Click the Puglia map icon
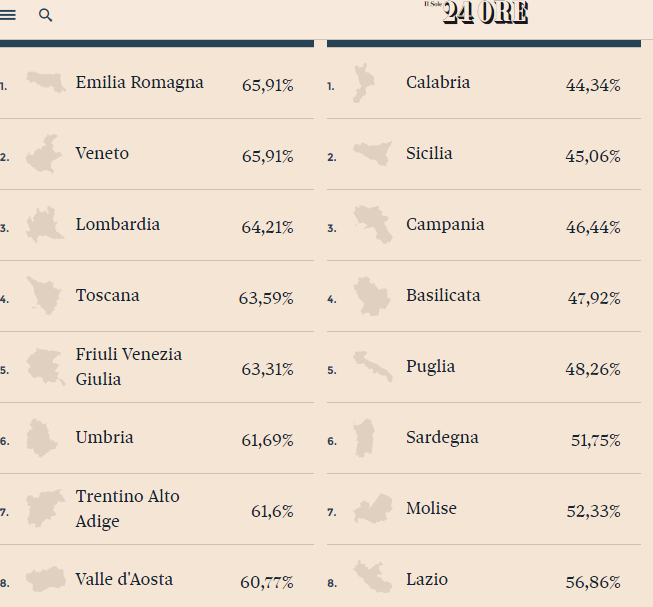This screenshot has height=607, width=653. click(373, 366)
